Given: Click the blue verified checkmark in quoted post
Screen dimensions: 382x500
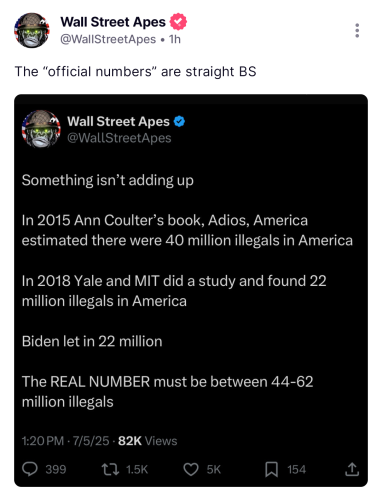Looking at the screenshot, I should coord(179,121).
